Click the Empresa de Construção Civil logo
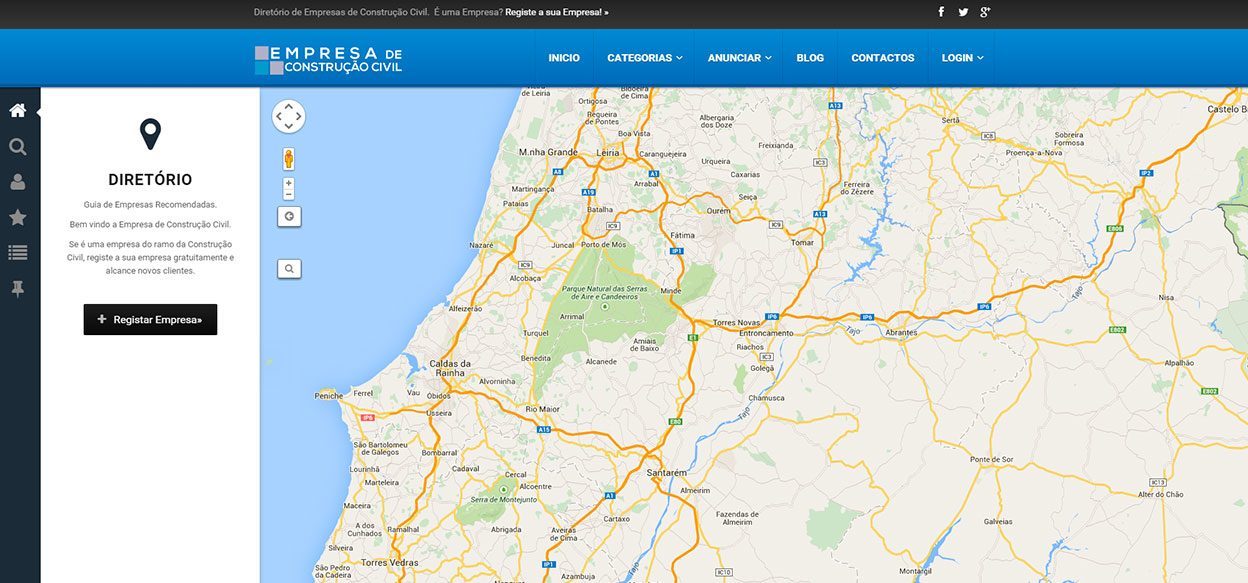Image resolution: width=1248 pixels, height=583 pixels. pyautogui.click(x=328, y=59)
